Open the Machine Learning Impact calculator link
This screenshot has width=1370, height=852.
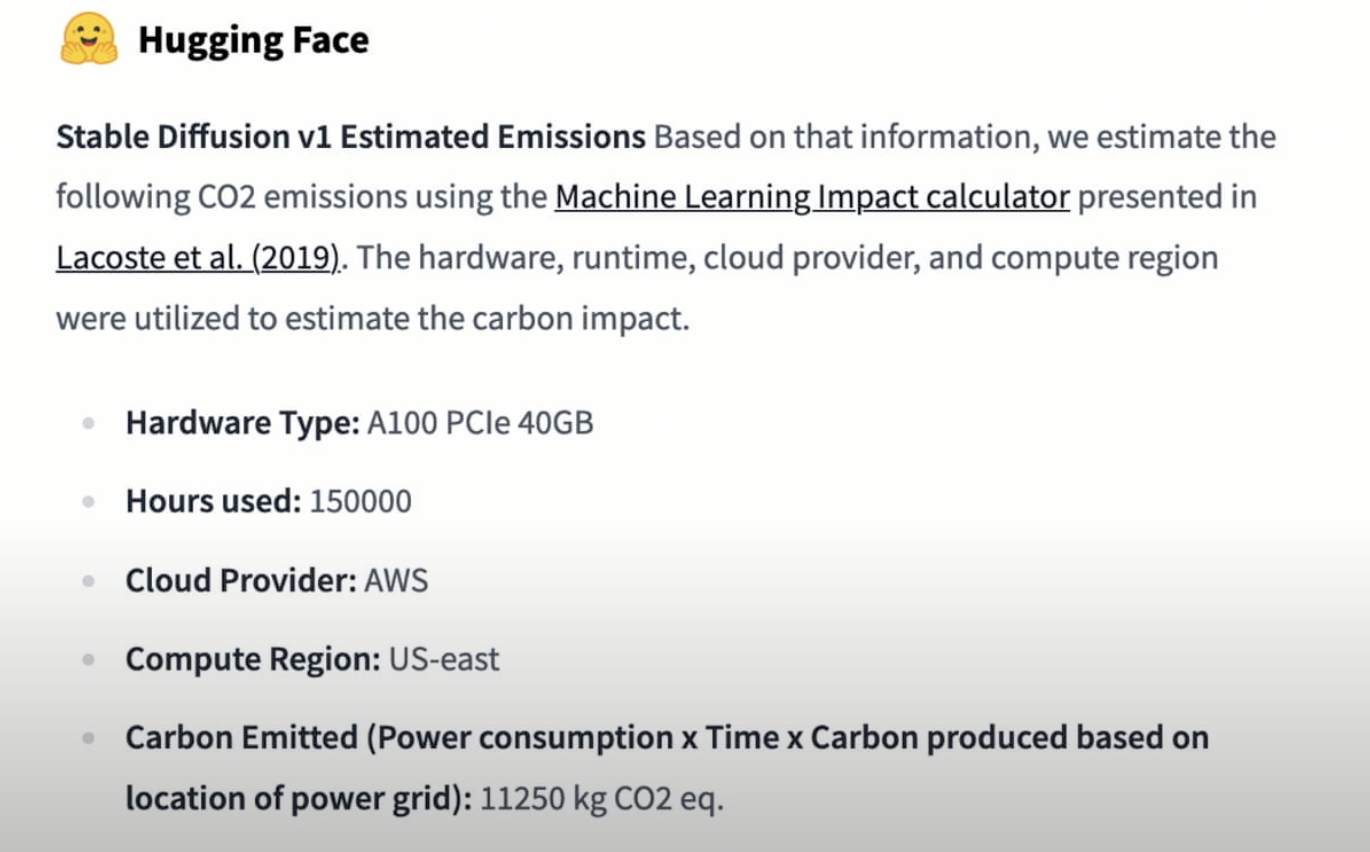tap(812, 197)
